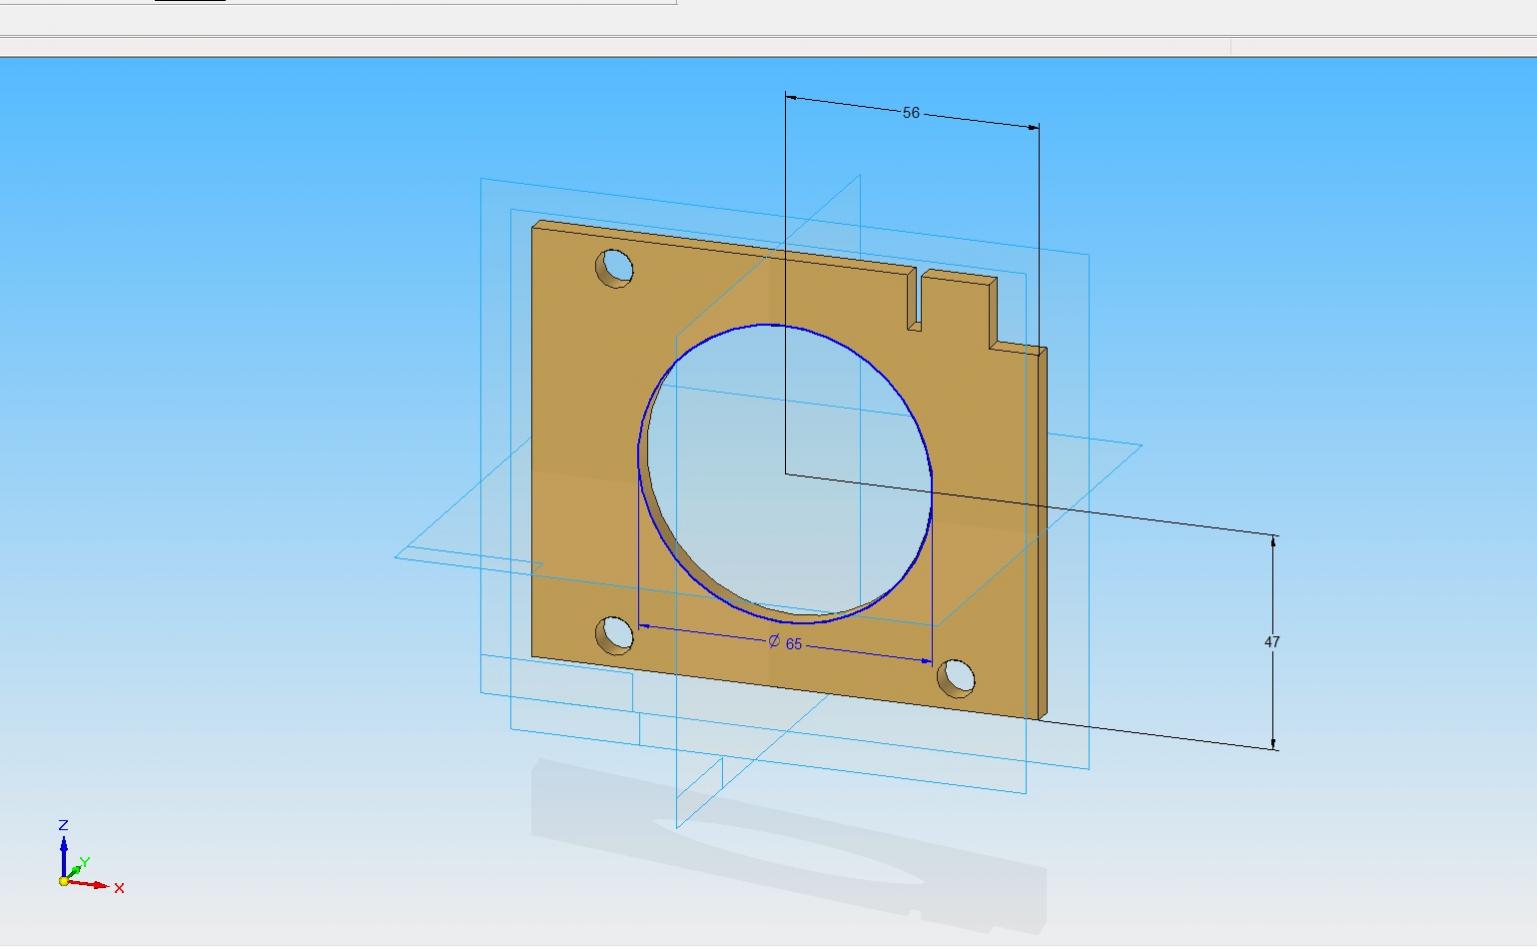1537x947 pixels.
Task: Select the 47 dimension value
Action: (x=1271, y=642)
